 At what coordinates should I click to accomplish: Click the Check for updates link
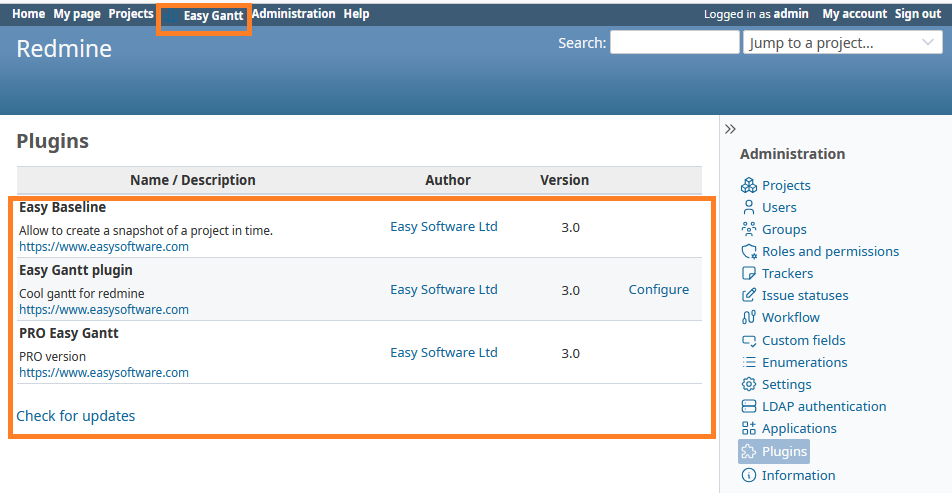(x=76, y=416)
